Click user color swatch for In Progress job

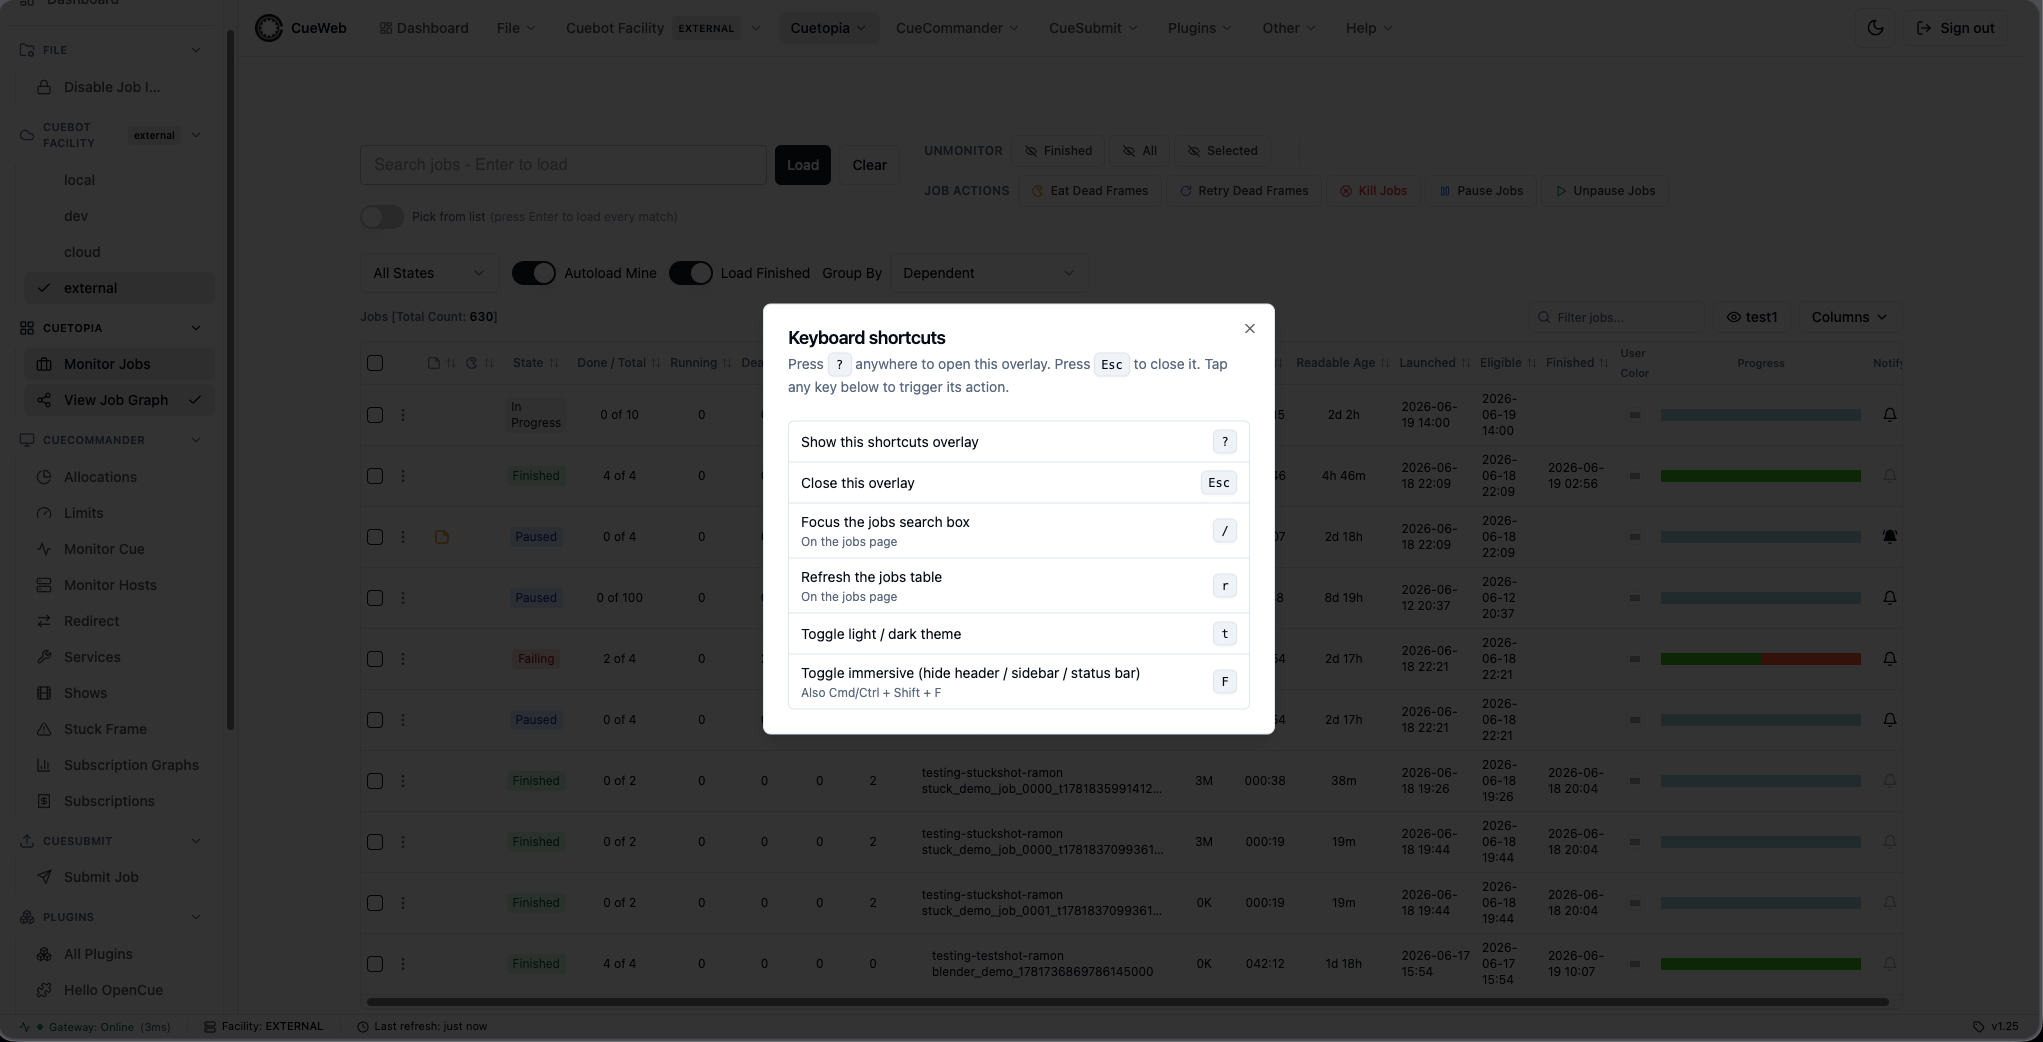tap(1634, 415)
